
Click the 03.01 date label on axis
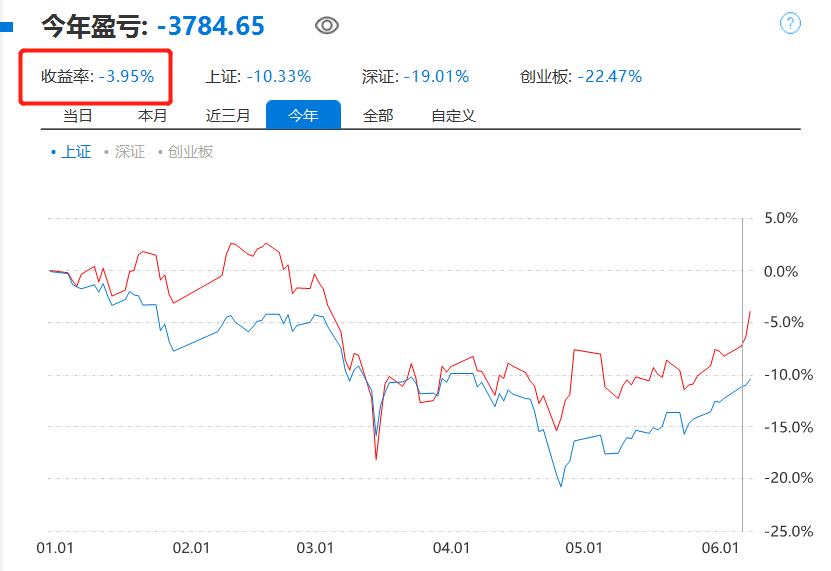pyautogui.click(x=315, y=548)
